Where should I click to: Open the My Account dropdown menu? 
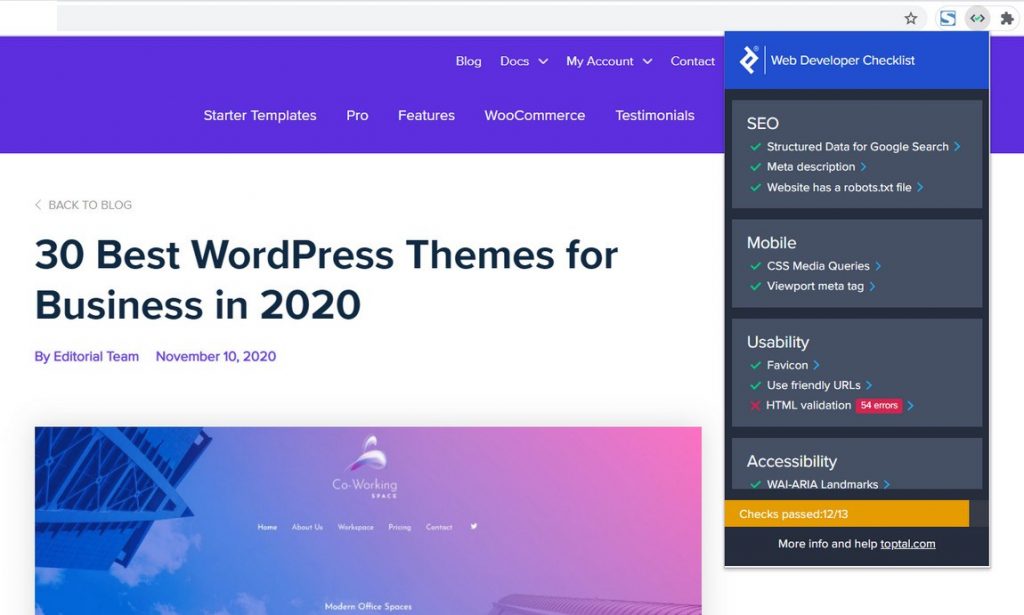(x=609, y=61)
